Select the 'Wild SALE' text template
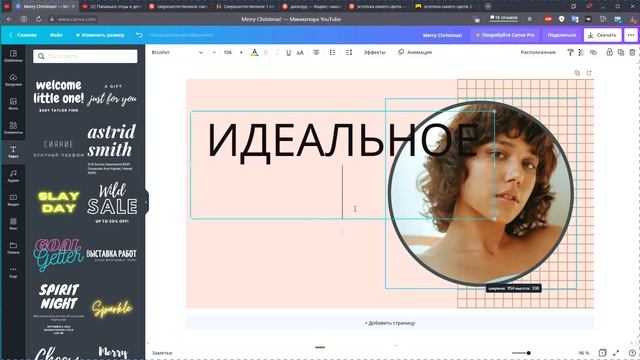Screen dimensions: 640x360 pos(112,203)
